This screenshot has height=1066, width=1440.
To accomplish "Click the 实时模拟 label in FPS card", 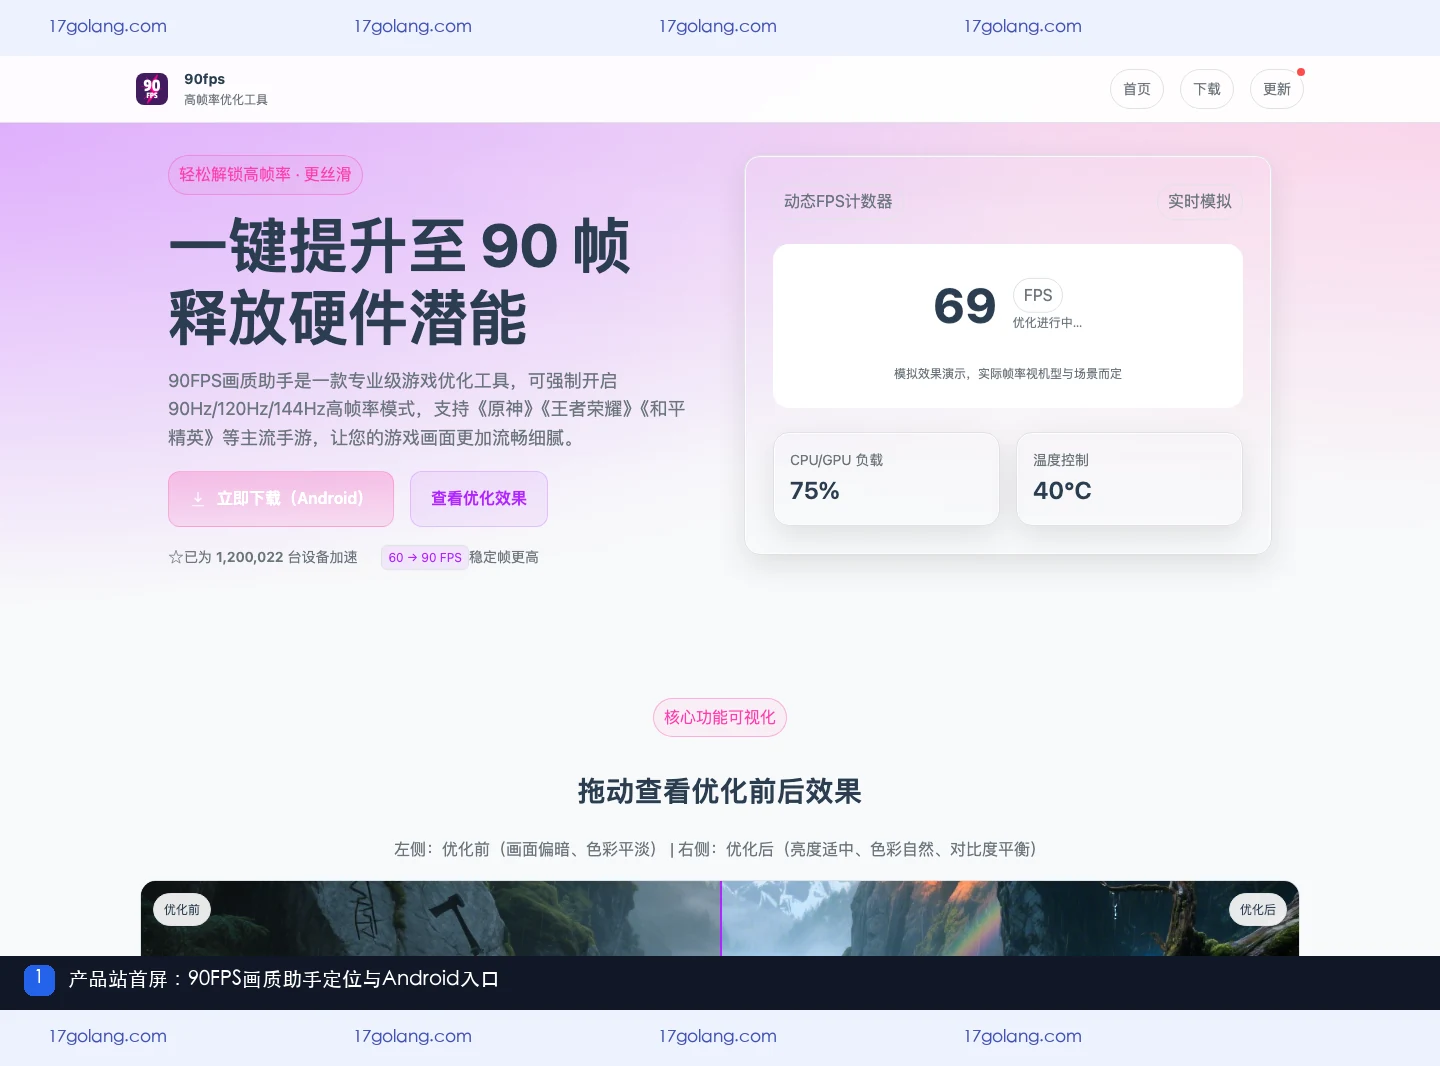I will (x=1200, y=201).
